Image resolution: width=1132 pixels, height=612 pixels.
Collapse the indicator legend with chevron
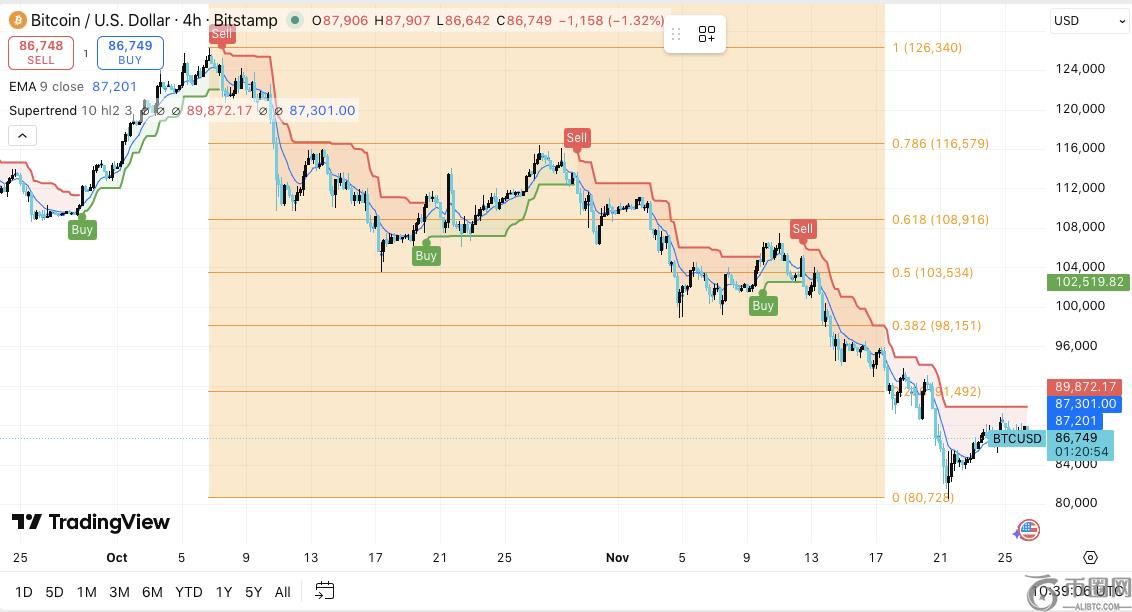pos(23,136)
